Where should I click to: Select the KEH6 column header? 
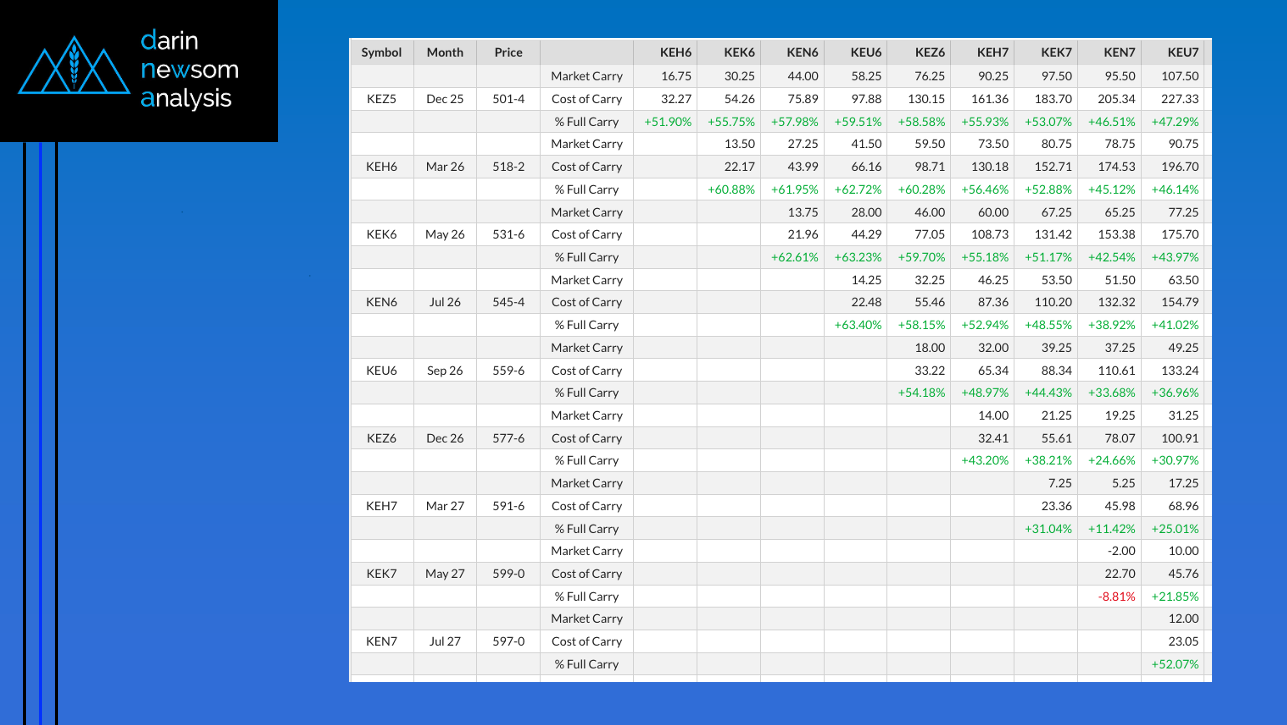pos(675,53)
